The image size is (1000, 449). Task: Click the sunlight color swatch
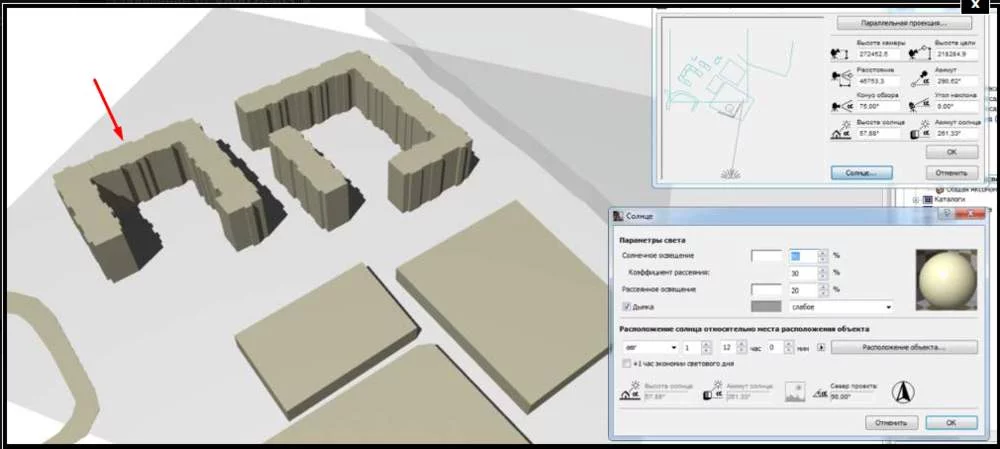coord(766,256)
